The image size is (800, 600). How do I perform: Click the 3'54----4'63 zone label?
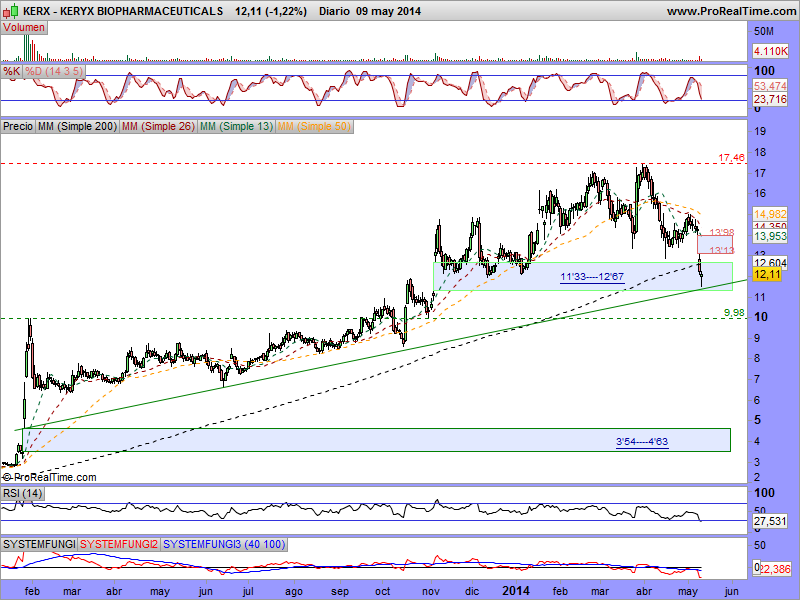click(642, 441)
